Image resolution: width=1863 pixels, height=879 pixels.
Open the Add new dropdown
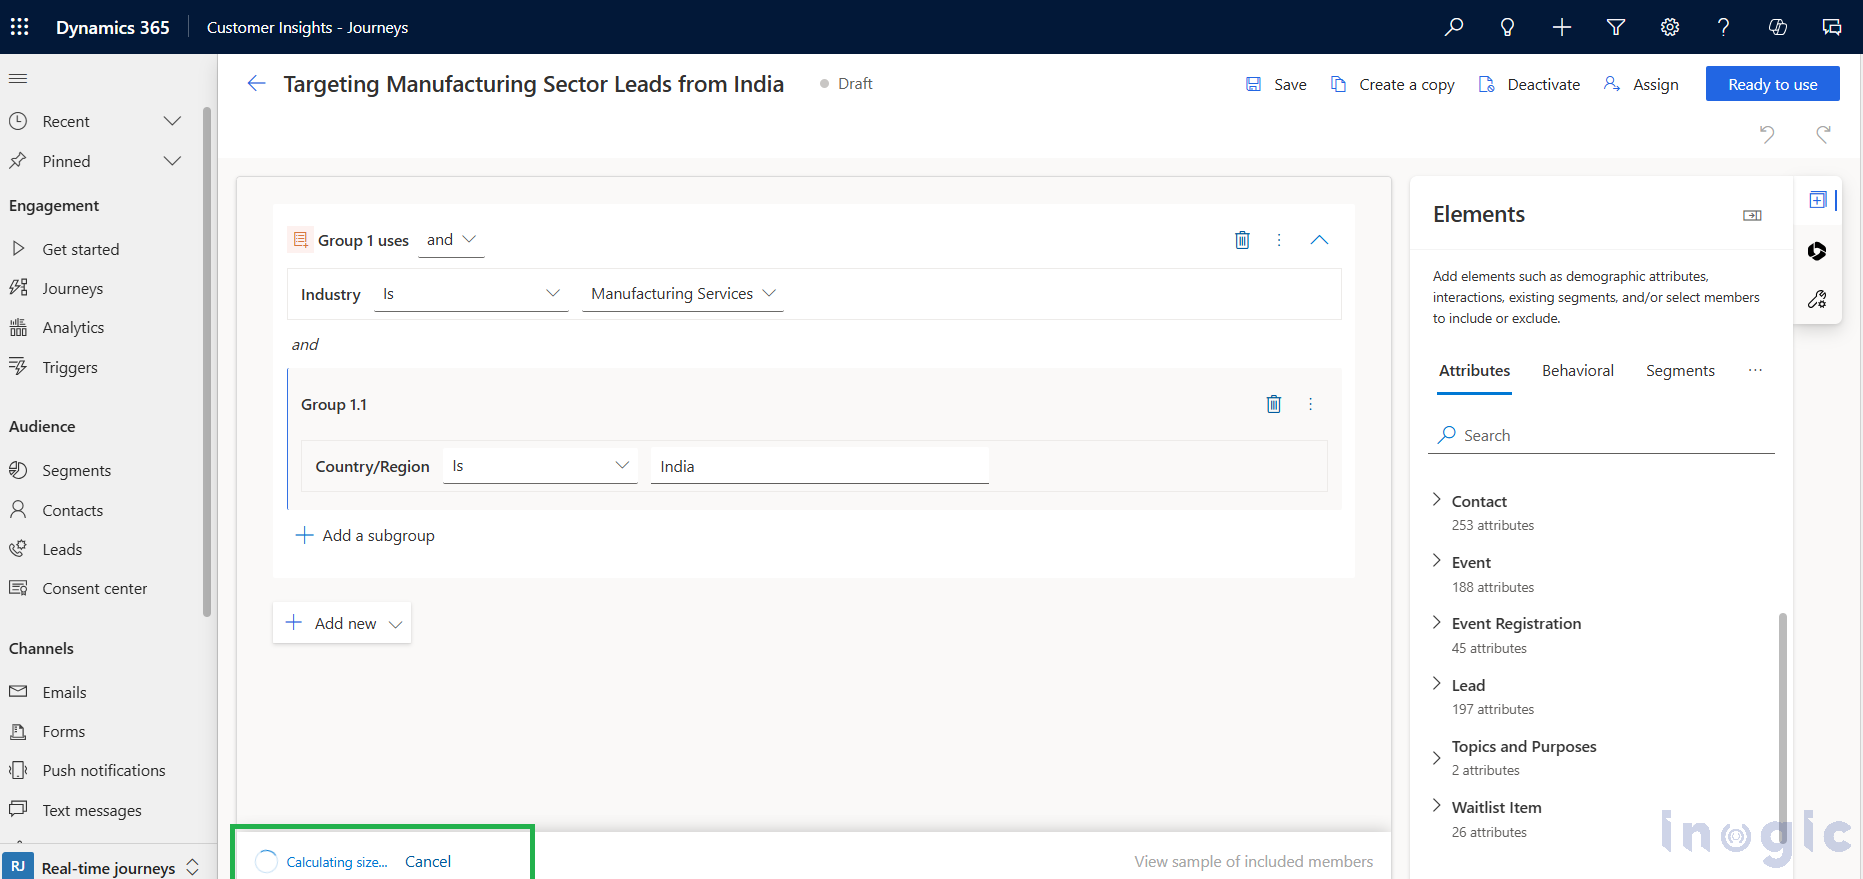click(x=342, y=623)
